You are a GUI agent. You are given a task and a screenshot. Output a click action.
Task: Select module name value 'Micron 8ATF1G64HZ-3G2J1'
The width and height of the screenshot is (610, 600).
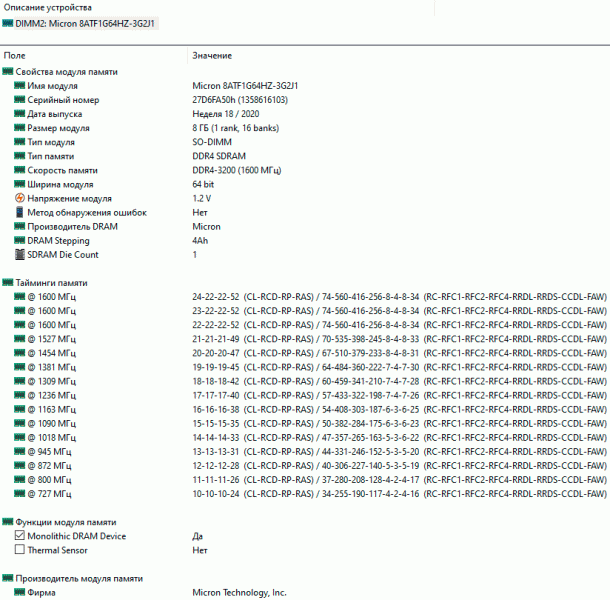pyautogui.click(x=245, y=86)
